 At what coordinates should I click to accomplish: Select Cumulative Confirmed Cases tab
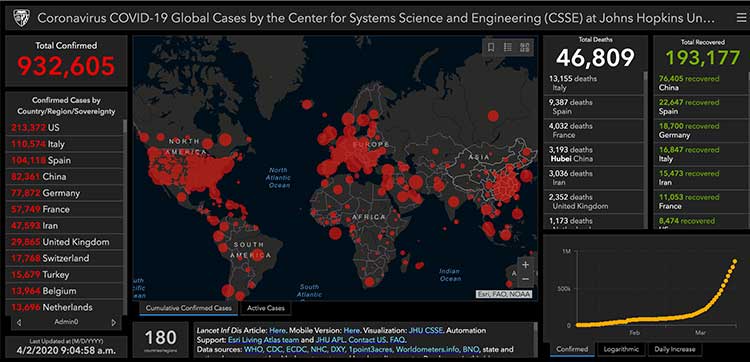[x=188, y=308]
